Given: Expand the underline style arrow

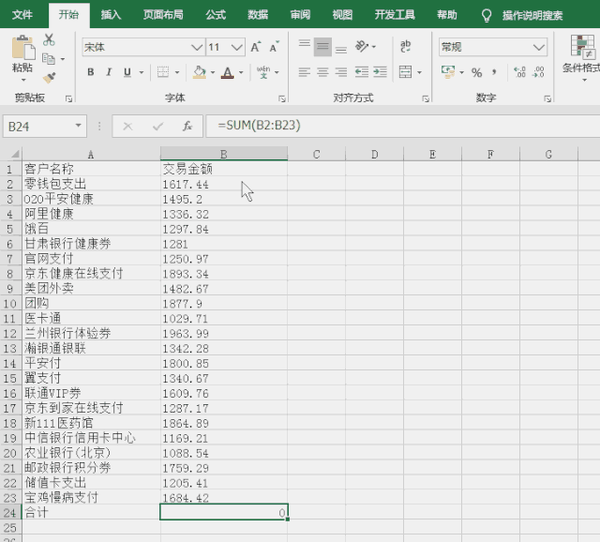Looking at the screenshot, I should coord(141,72).
